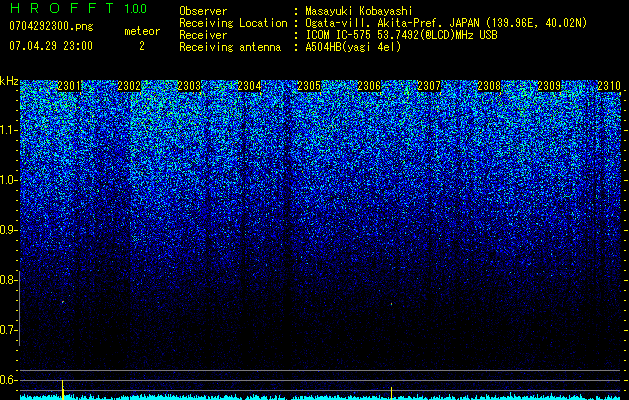This screenshot has width=629, height=400.
Task: Click the 0.7 kHz axis label
Action: [x=8, y=330]
